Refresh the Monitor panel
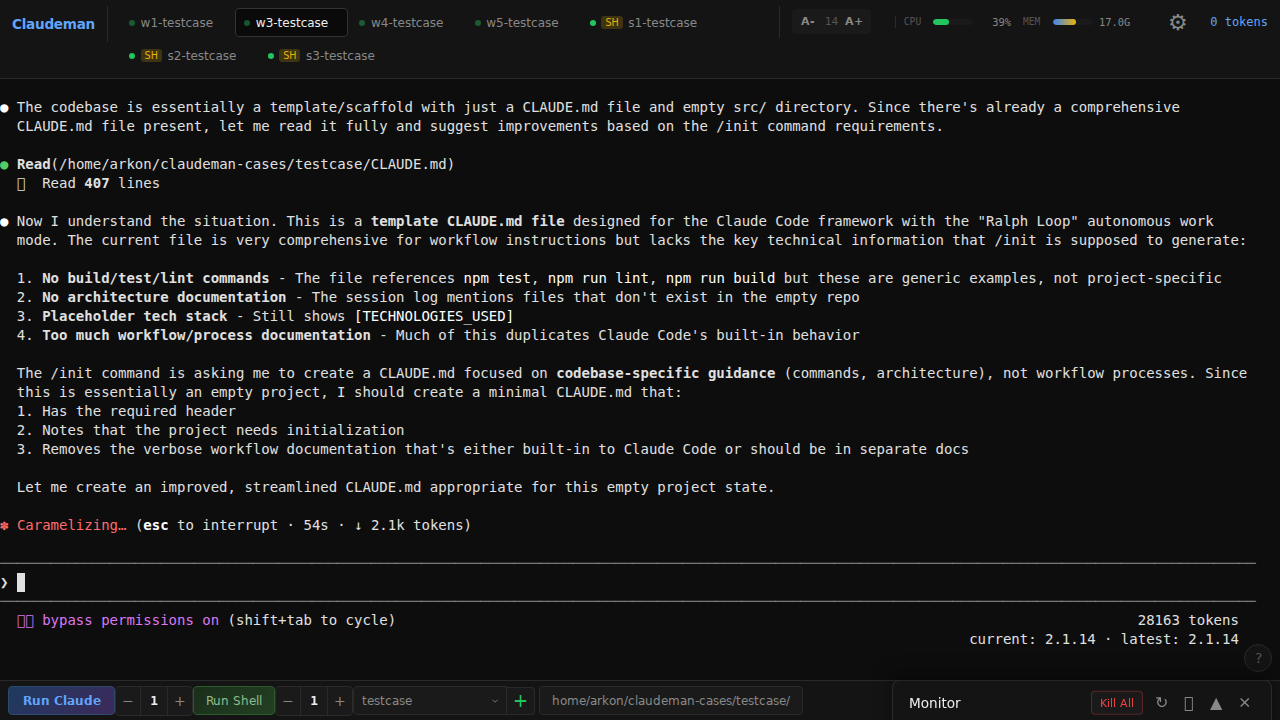This screenshot has height=720, width=1280. 1161,703
